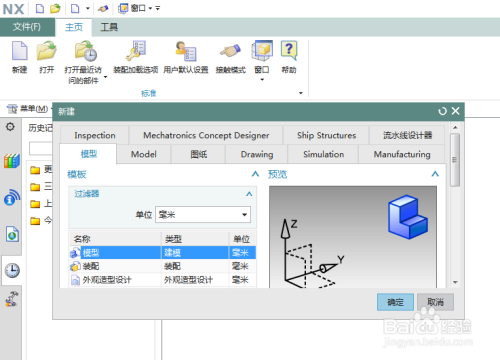500x360 pixels.
Task: Collapse the 过滤器 filter group
Action: pyautogui.click(x=249, y=194)
